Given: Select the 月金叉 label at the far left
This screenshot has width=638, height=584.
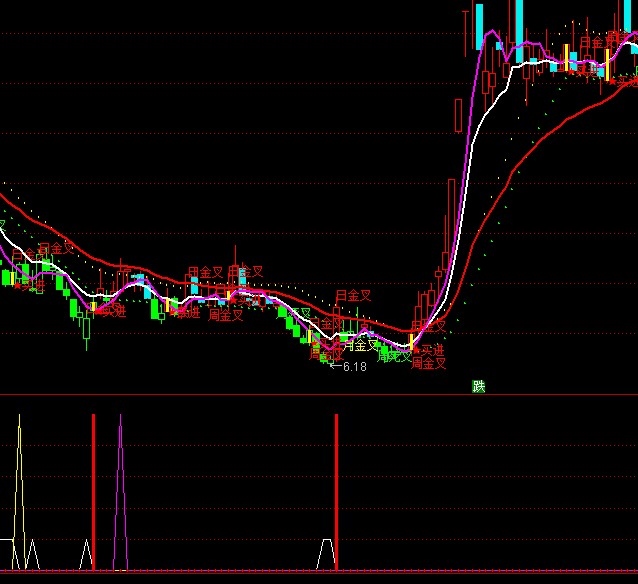Looking at the screenshot, I should (56, 247).
